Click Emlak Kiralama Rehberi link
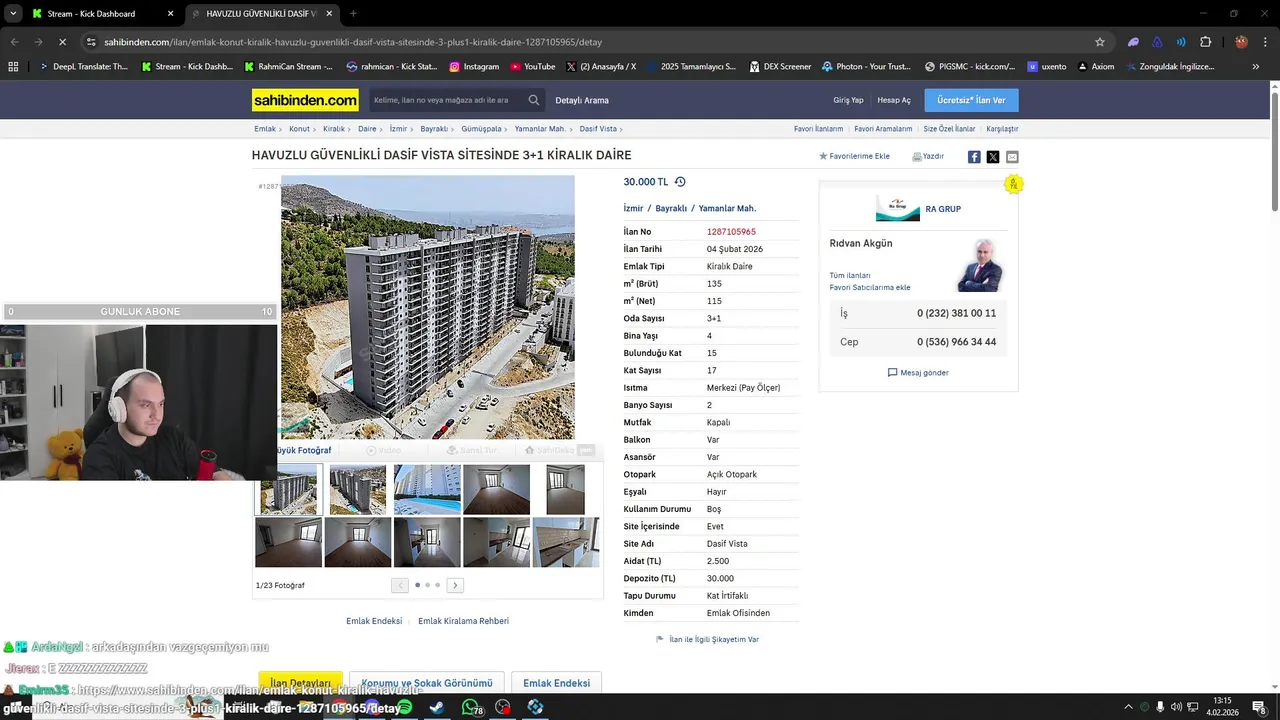 tap(463, 621)
